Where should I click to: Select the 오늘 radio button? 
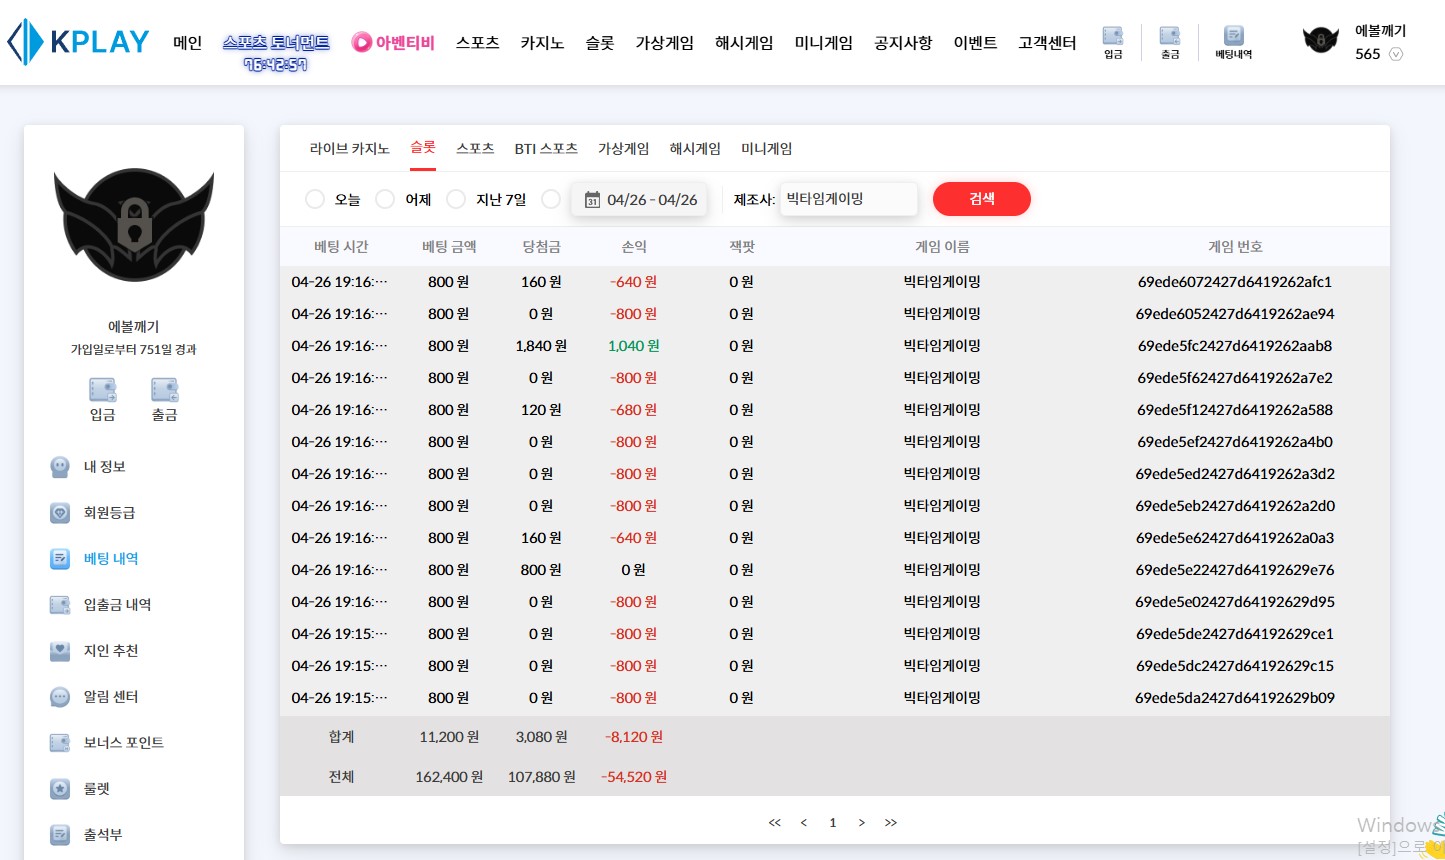coord(315,199)
